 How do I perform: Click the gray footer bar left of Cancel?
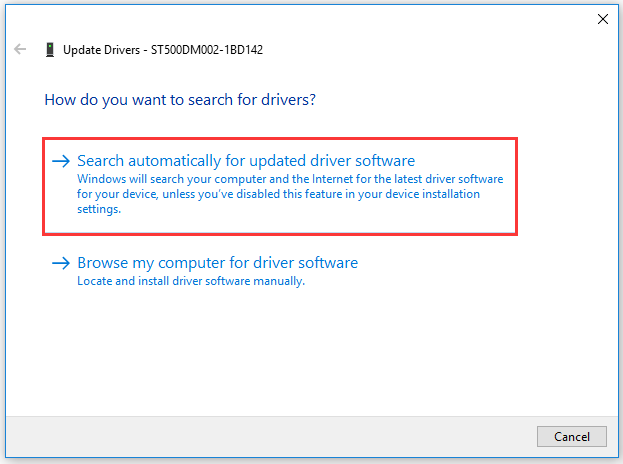[270, 437]
